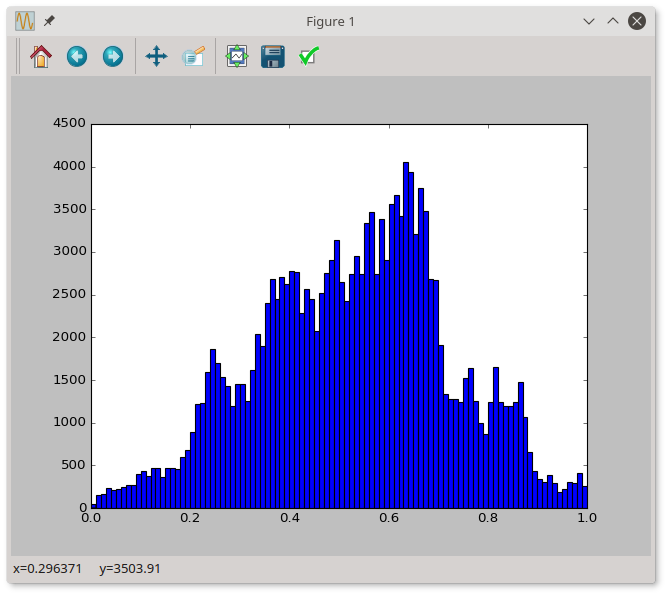Open window menu via title bar app icon

(25, 21)
